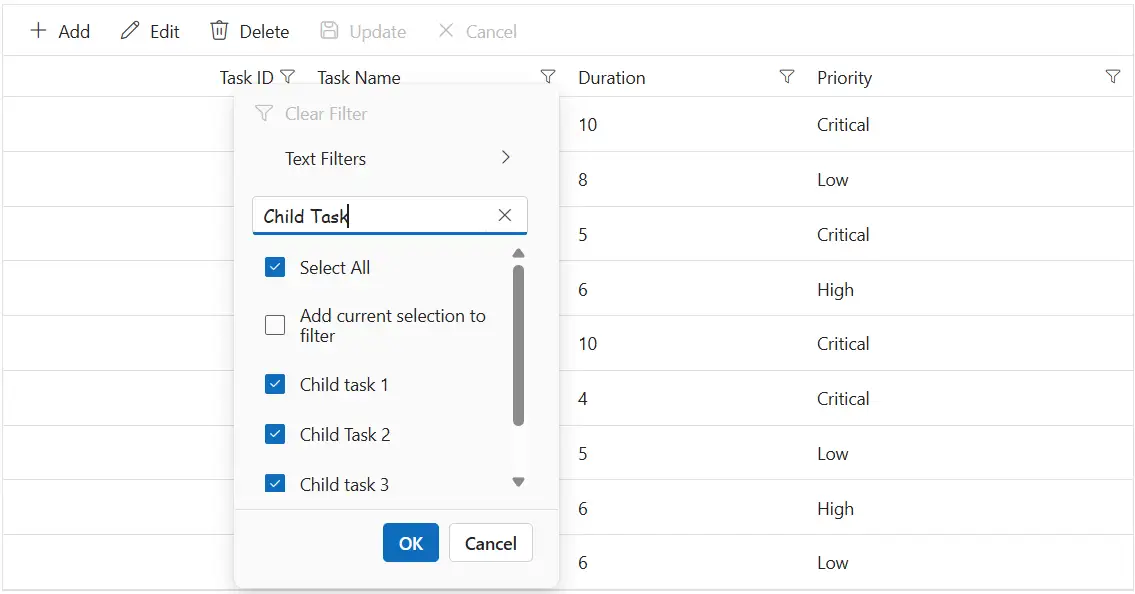Click the Edit pencil button
Viewport: 1135px width, 594px height.
click(150, 31)
